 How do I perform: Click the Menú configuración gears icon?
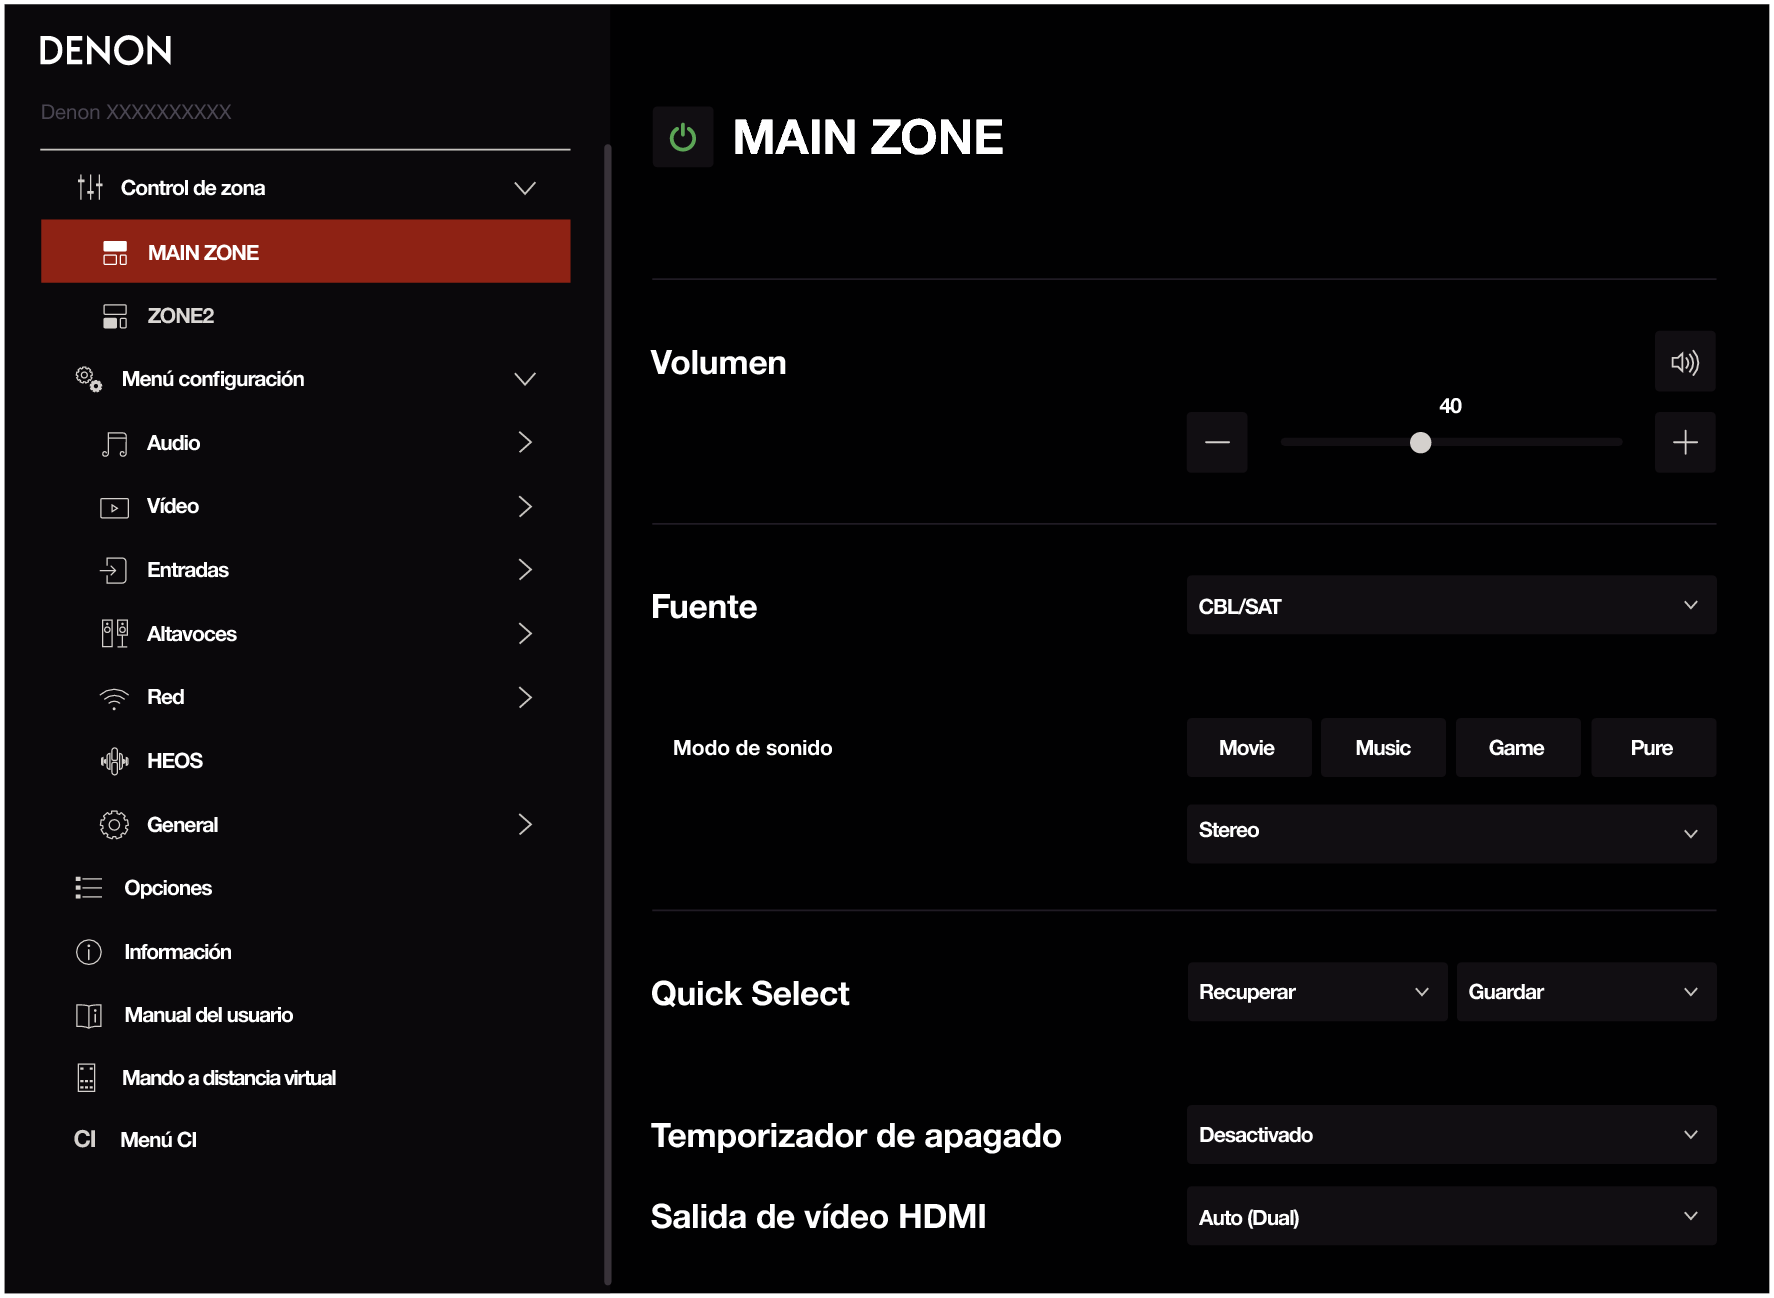point(89,379)
